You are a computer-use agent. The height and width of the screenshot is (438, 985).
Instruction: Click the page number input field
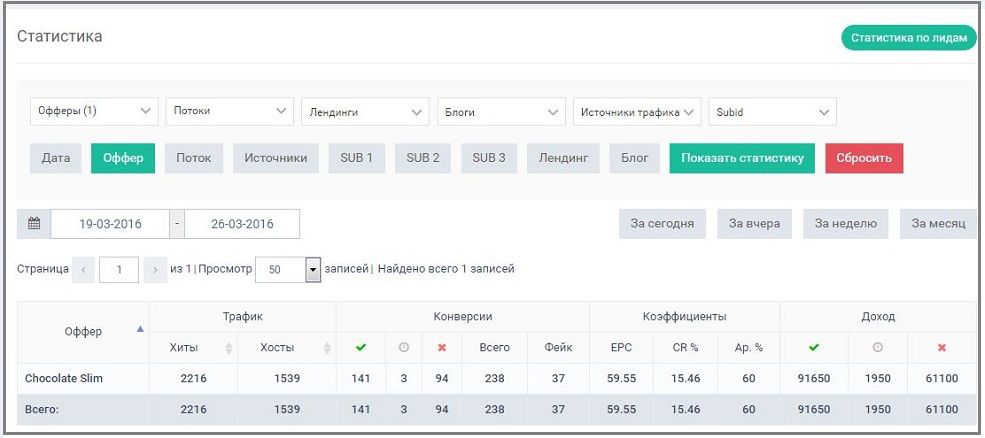(x=119, y=270)
